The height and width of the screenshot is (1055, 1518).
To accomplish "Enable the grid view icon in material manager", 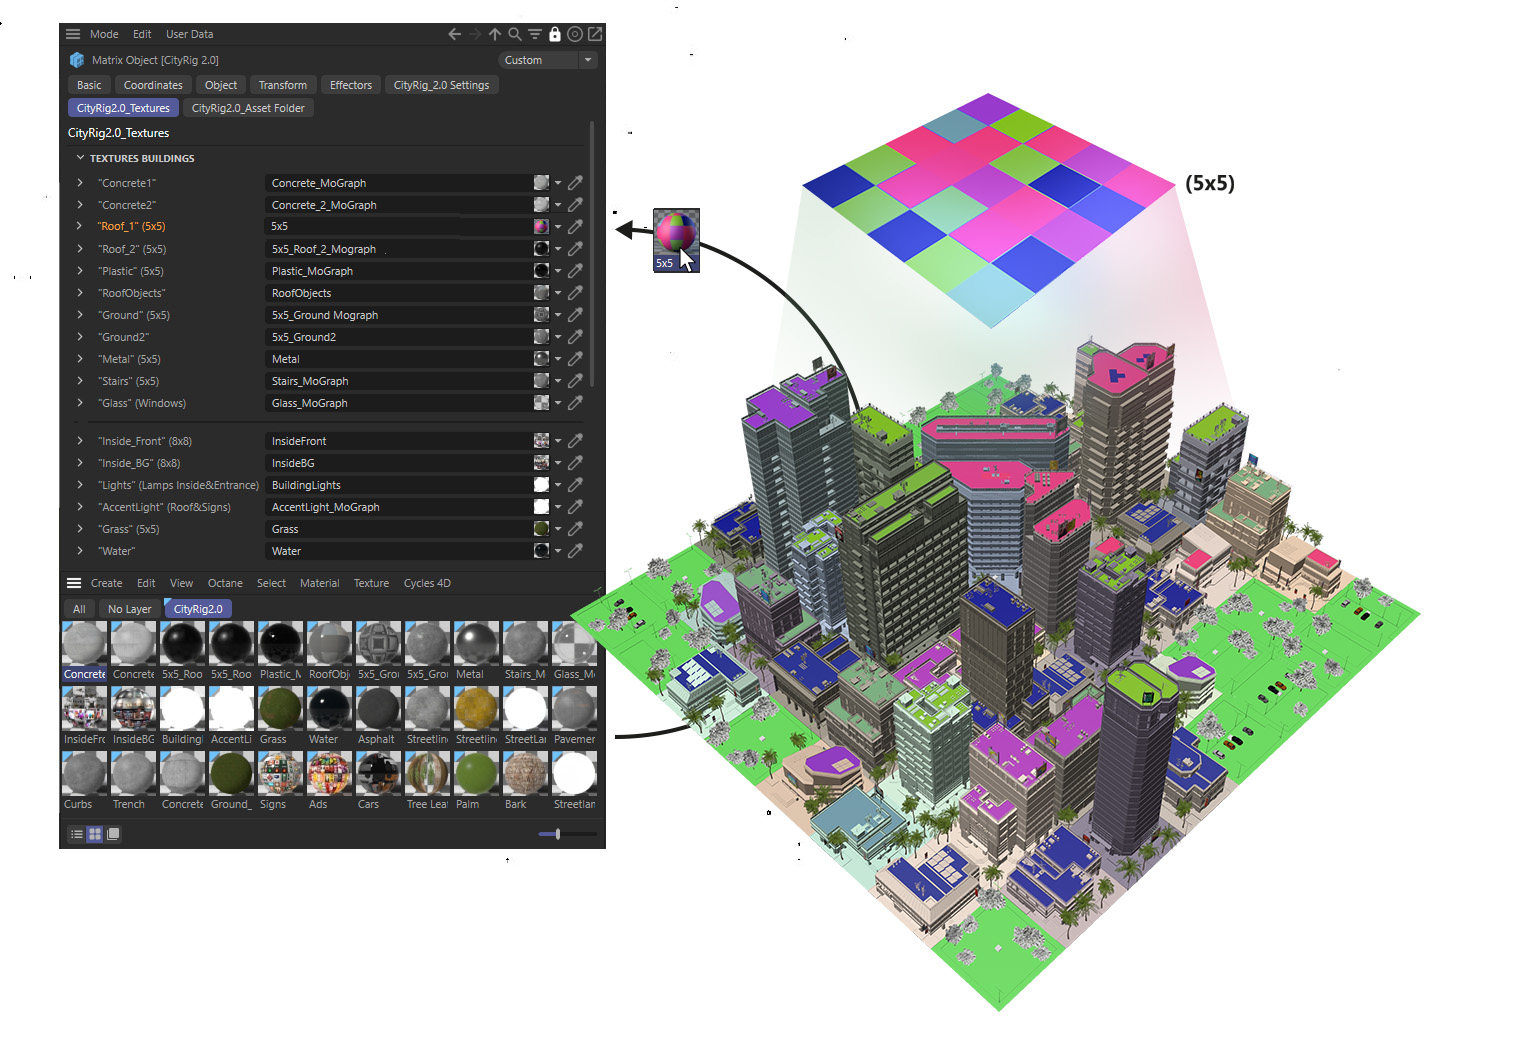I will [x=95, y=834].
